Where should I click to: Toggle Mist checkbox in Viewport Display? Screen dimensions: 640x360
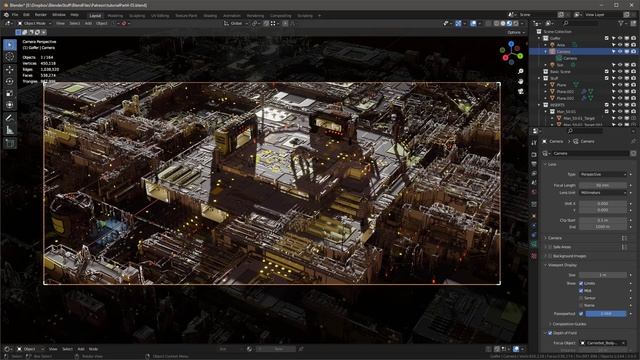pos(581,291)
